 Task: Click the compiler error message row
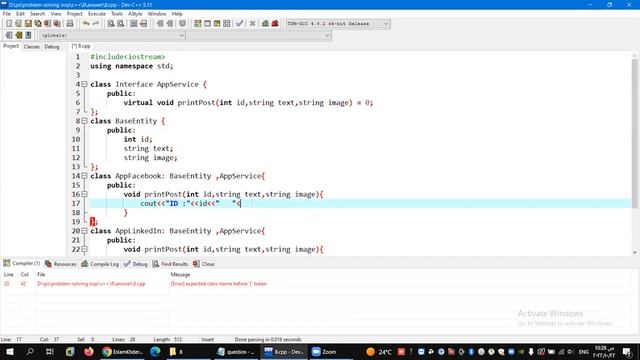coord(318,284)
